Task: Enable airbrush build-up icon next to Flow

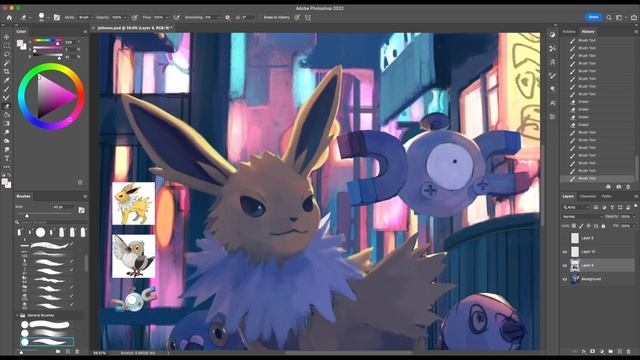Action: click(177, 18)
